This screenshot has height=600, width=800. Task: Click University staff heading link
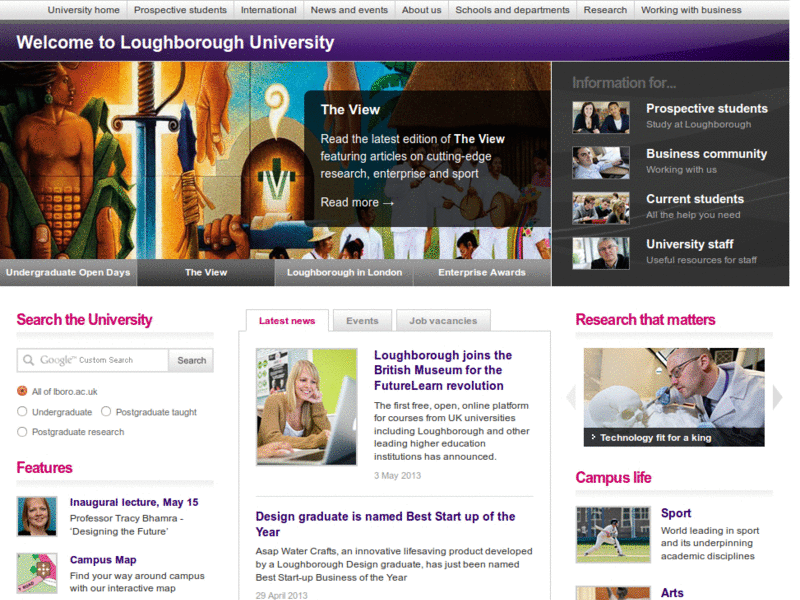pos(690,244)
